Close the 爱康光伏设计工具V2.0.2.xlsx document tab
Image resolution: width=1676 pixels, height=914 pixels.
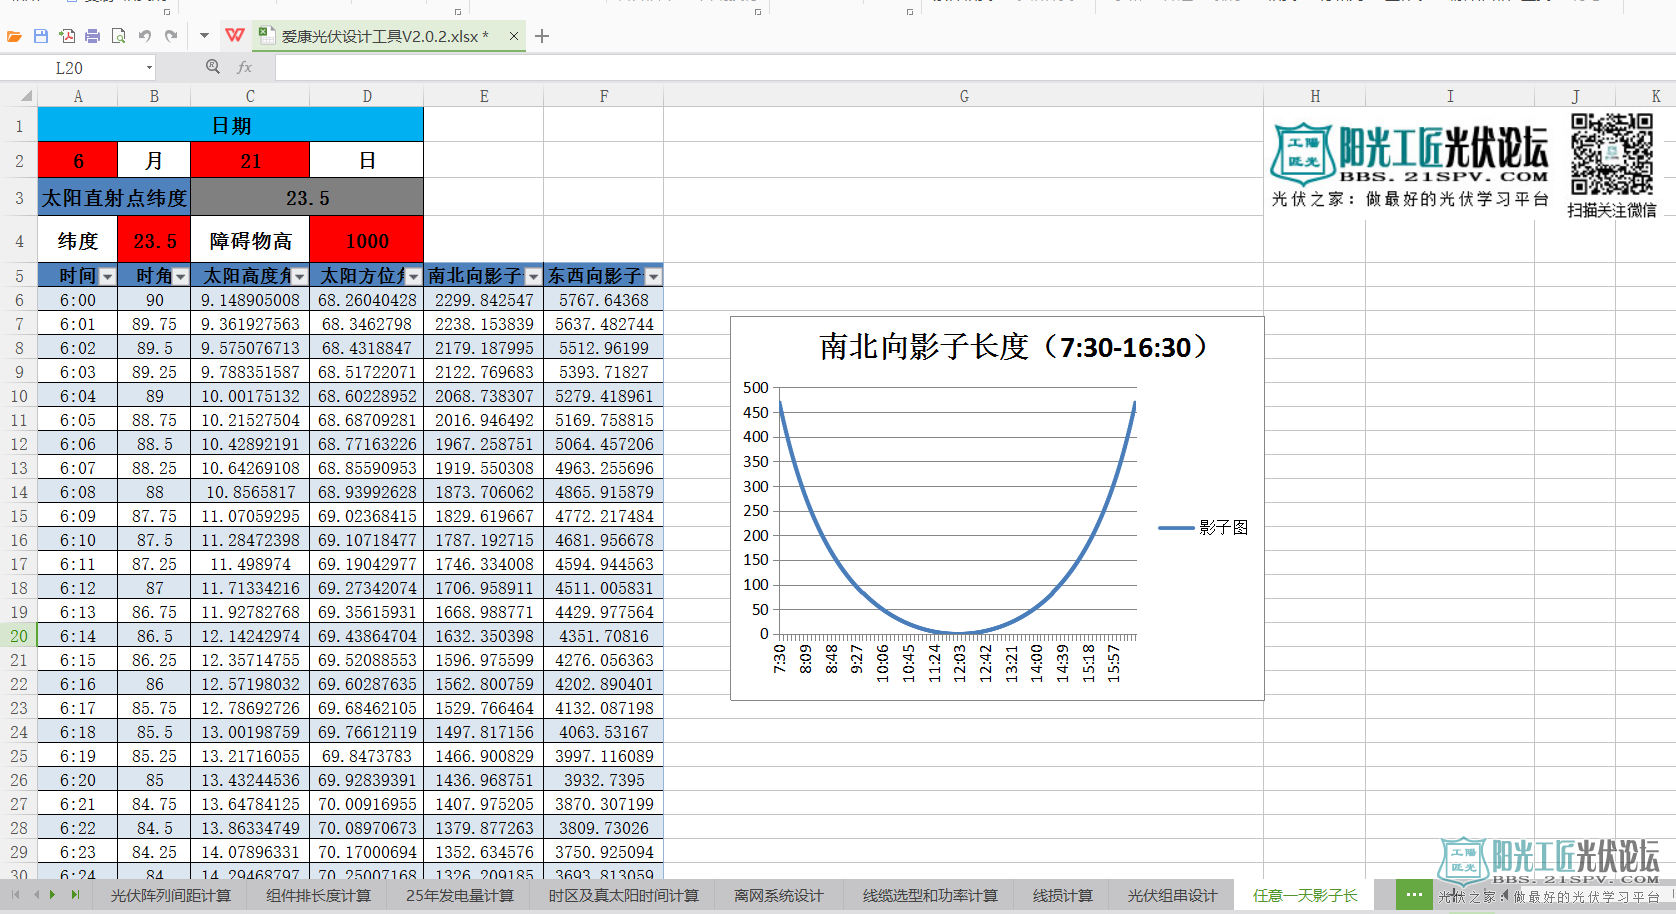[x=514, y=36]
